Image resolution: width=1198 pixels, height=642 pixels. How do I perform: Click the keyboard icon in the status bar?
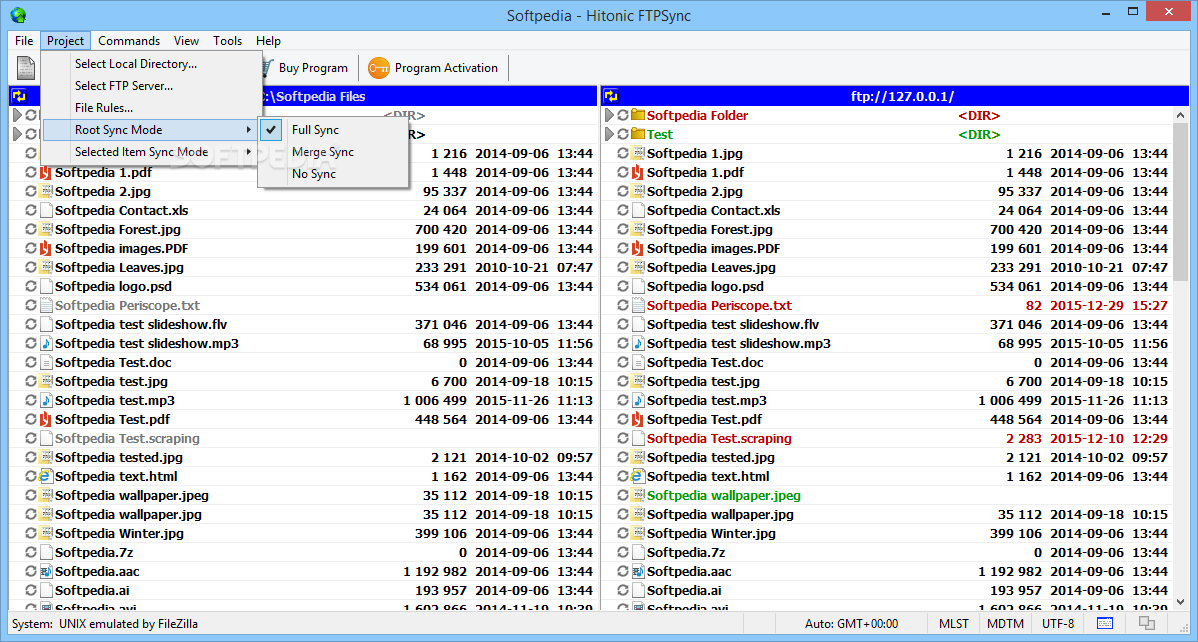coord(1105,624)
